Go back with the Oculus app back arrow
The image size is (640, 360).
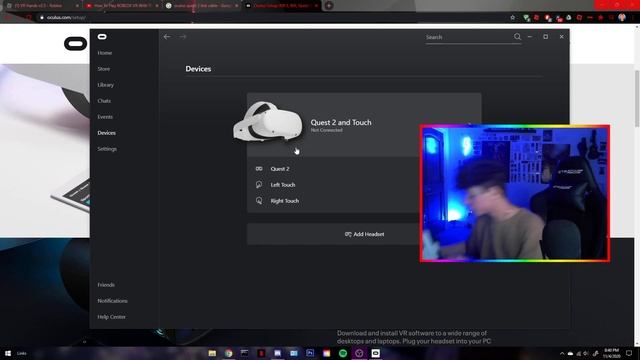[167, 37]
